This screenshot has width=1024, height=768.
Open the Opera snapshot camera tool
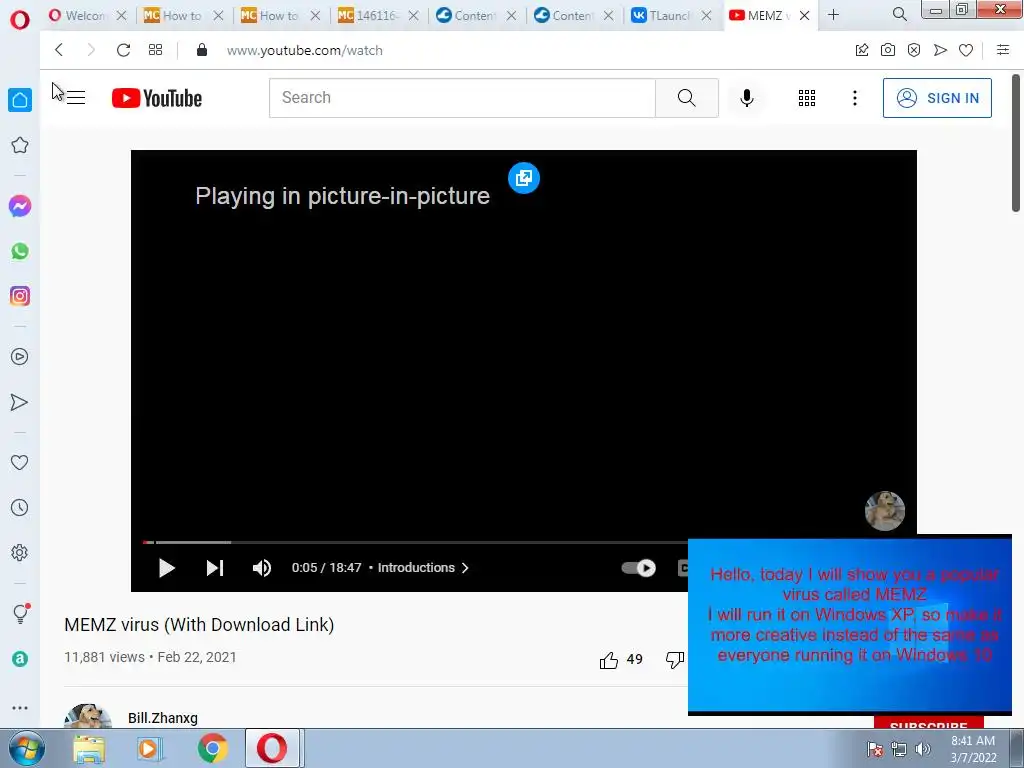(x=888, y=50)
